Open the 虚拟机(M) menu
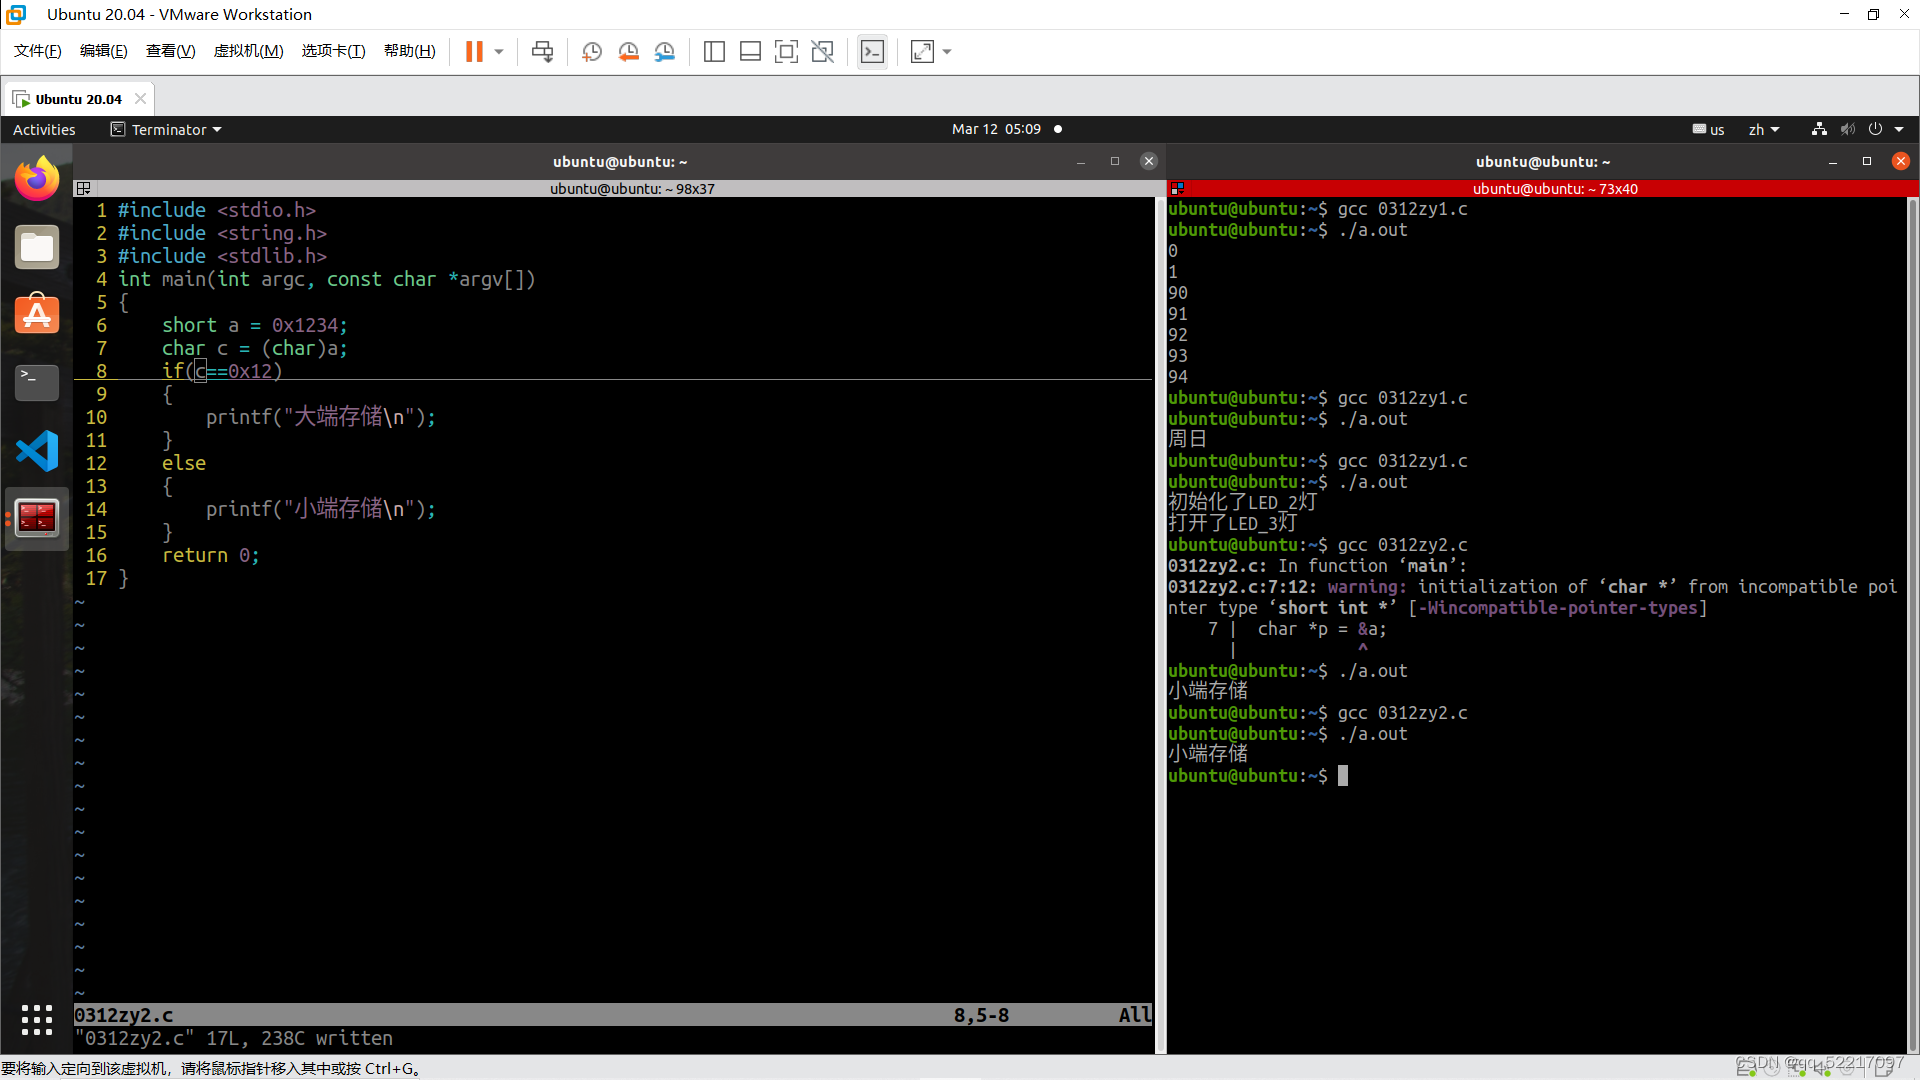 [x=248, y=51]
